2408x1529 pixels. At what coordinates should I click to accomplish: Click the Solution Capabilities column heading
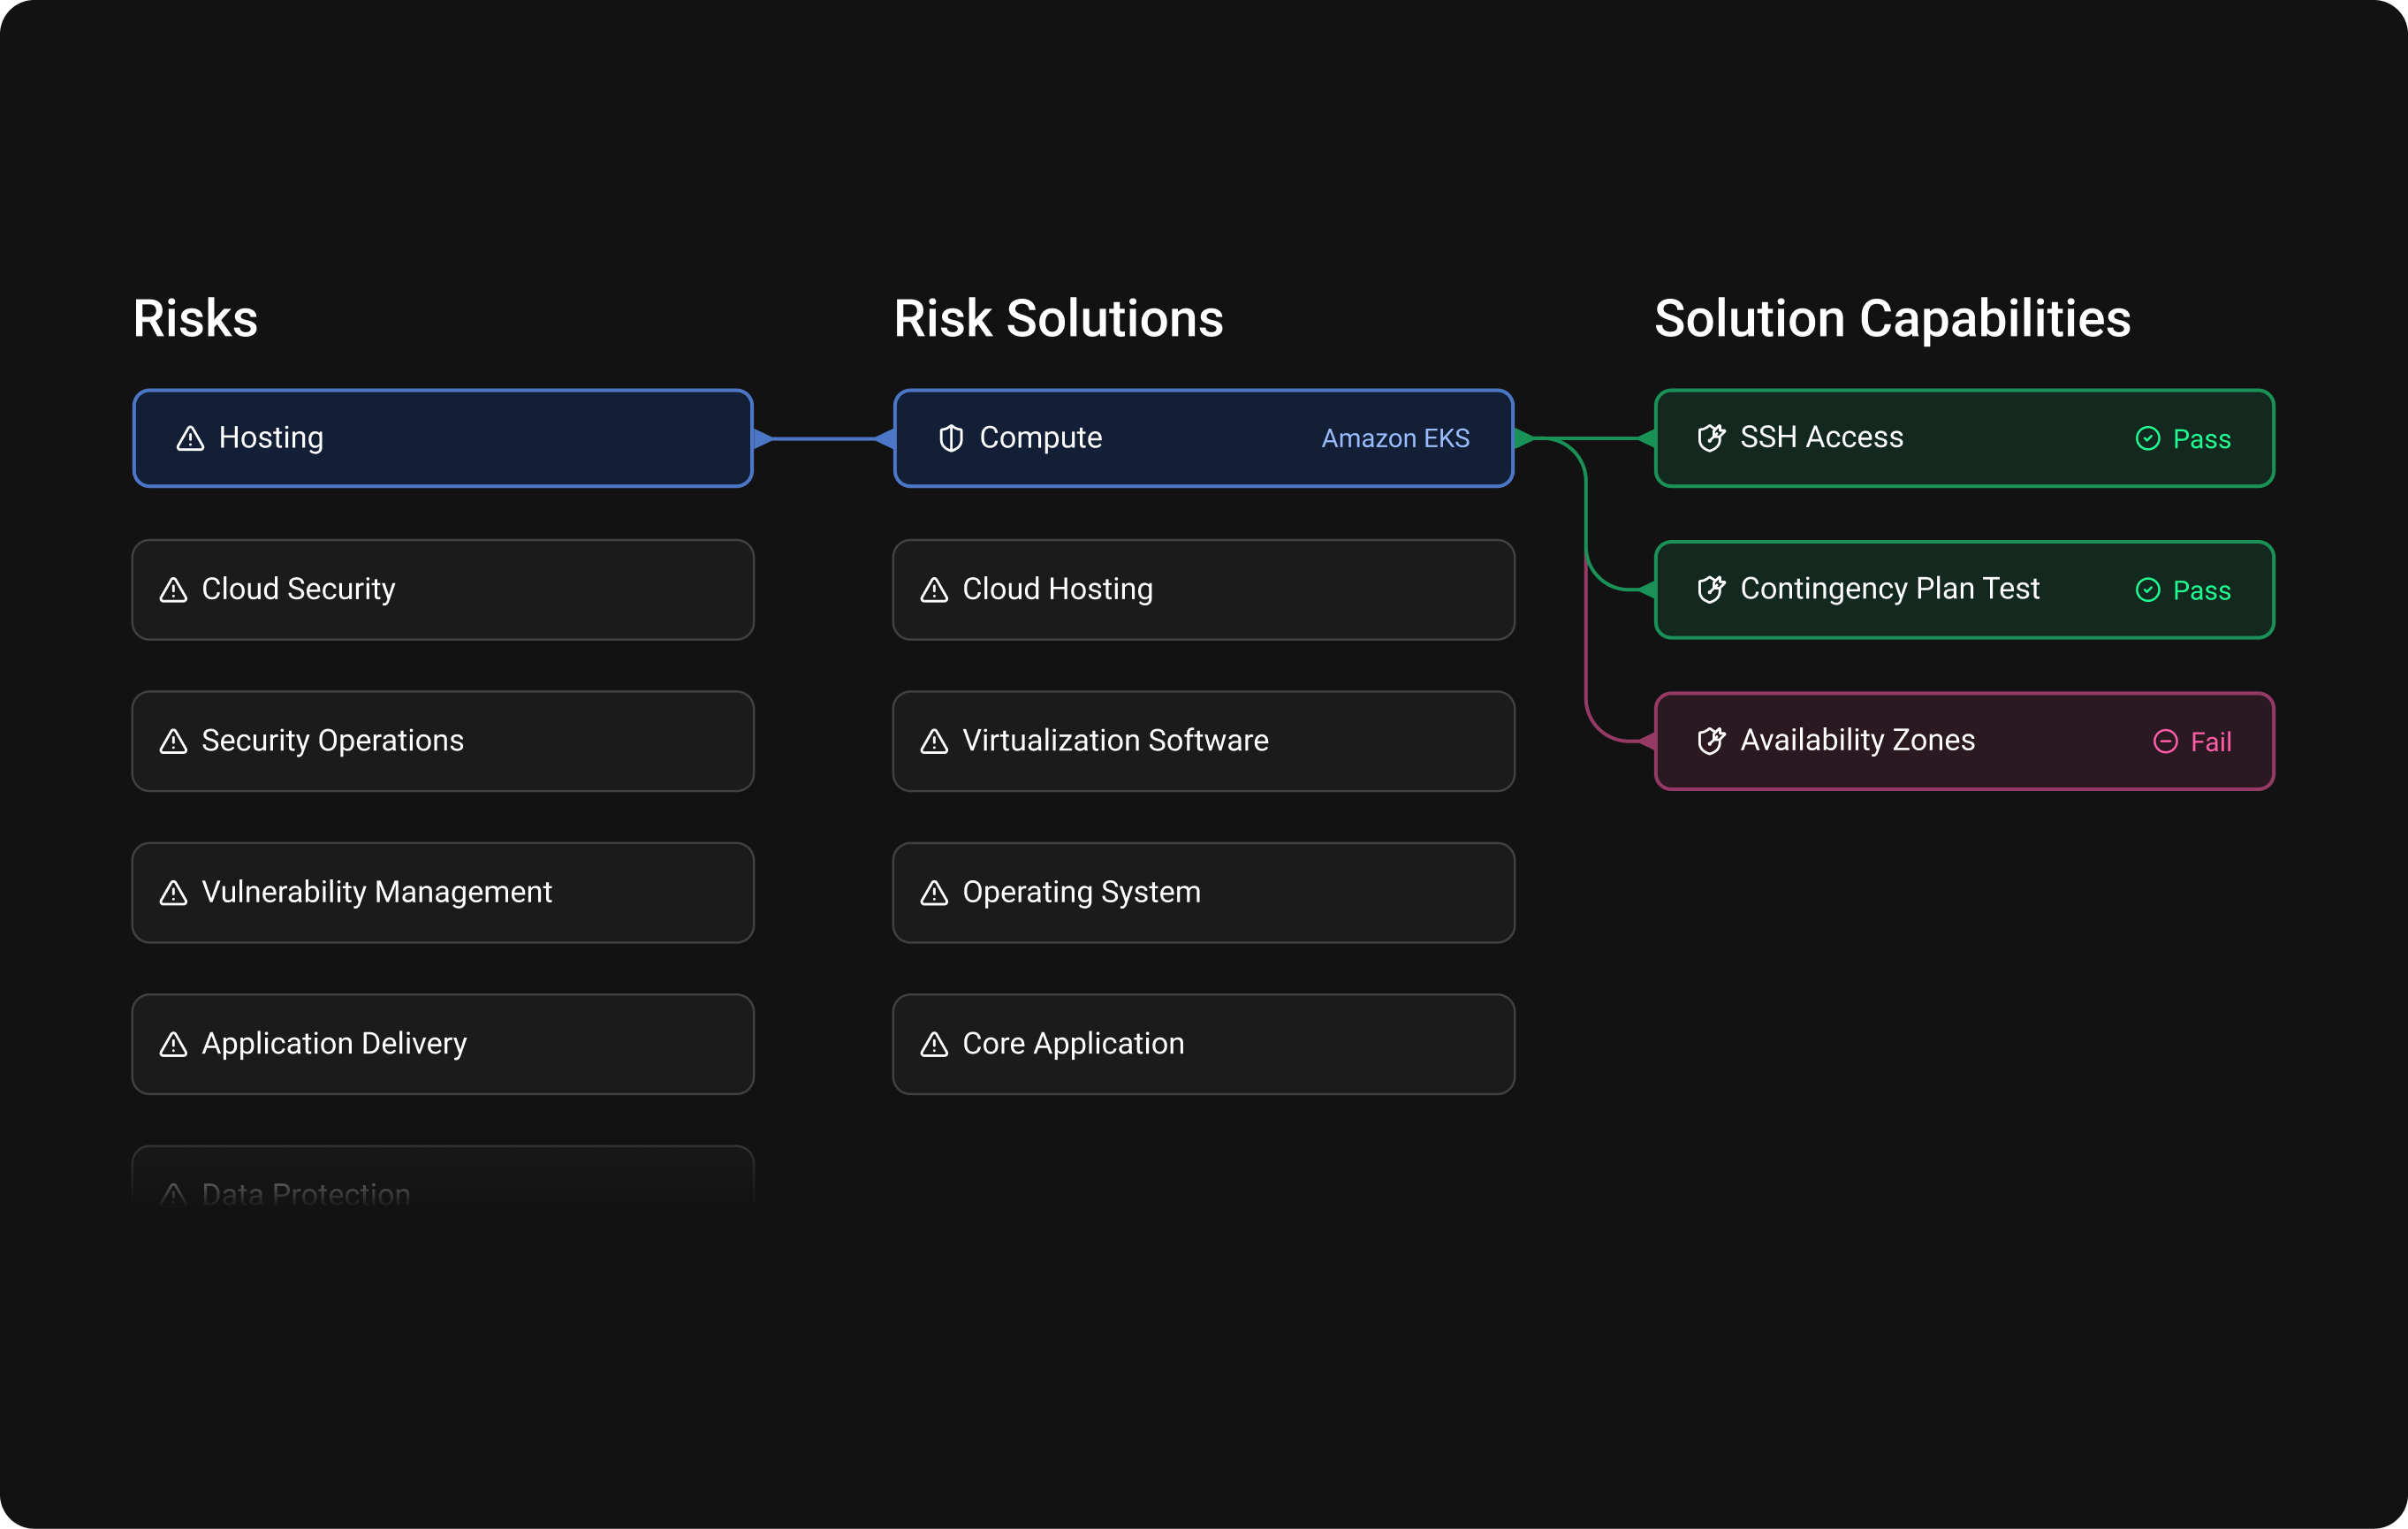[1893, 319]
